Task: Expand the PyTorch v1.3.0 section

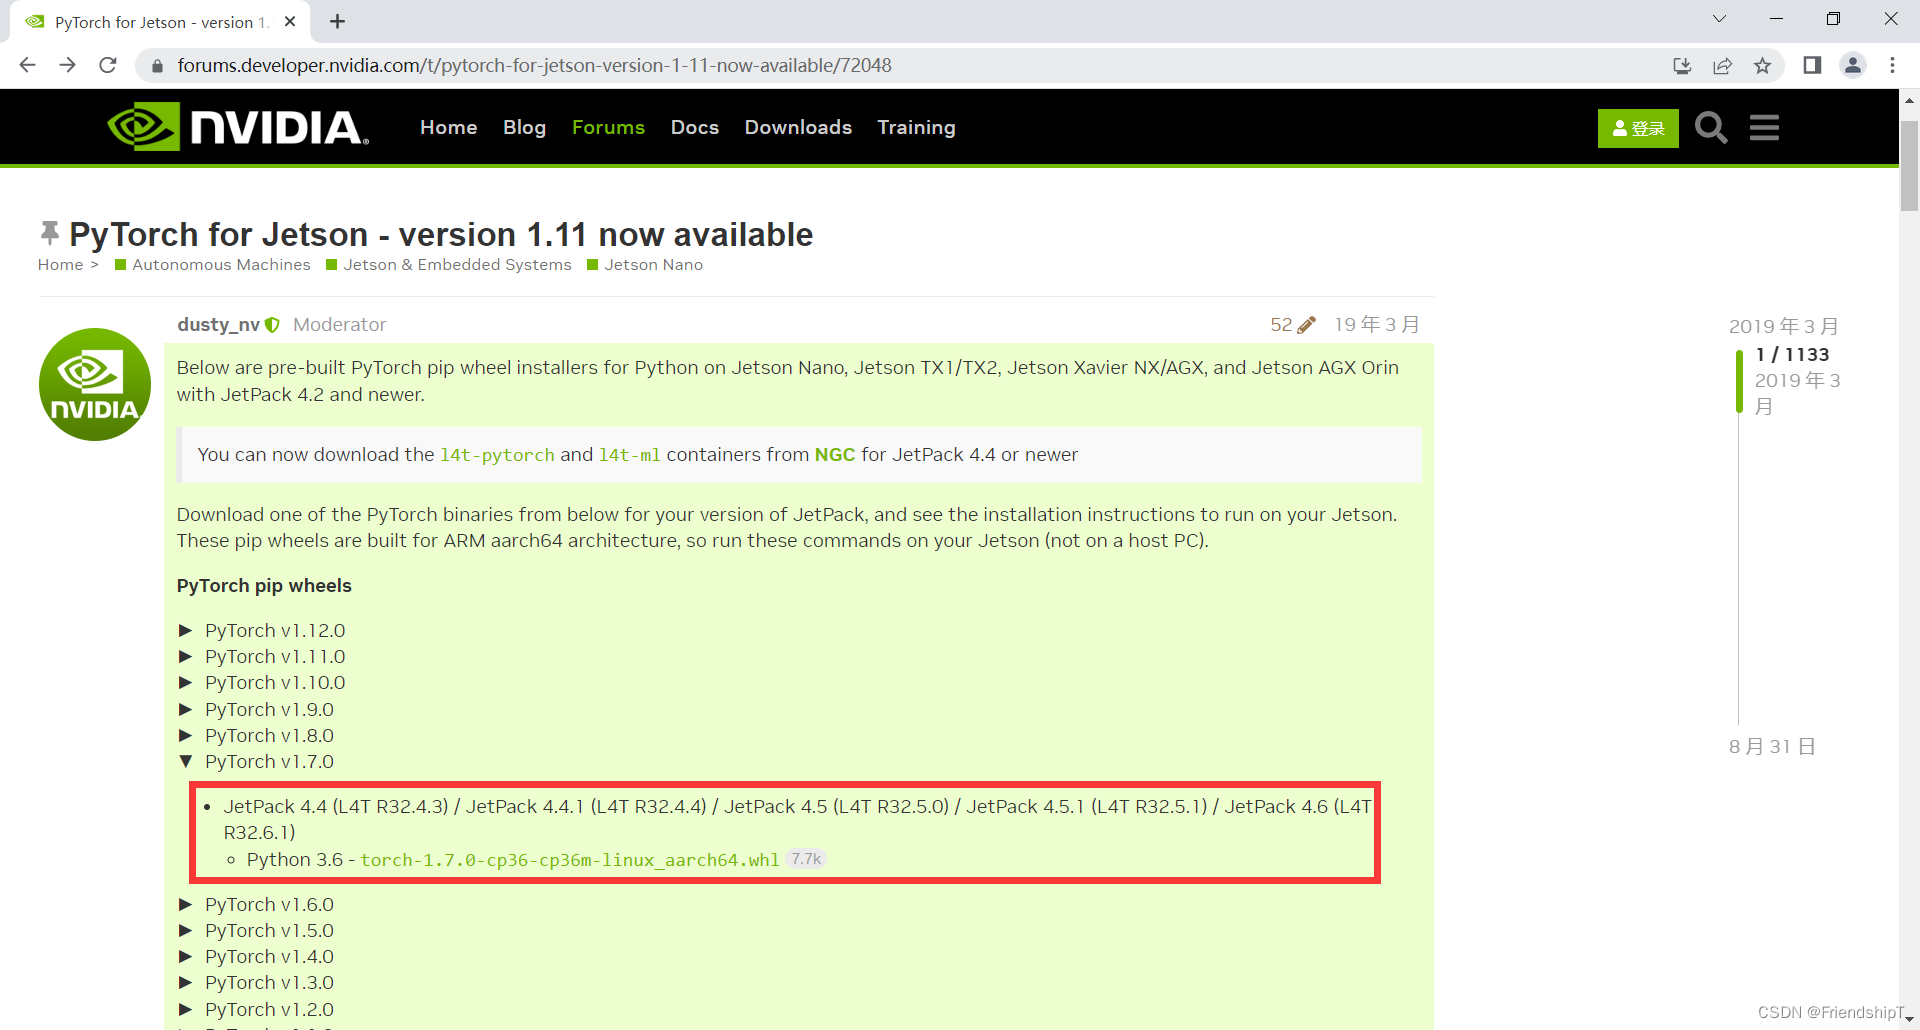Action: pyautogui.click(x=256, y=982)
